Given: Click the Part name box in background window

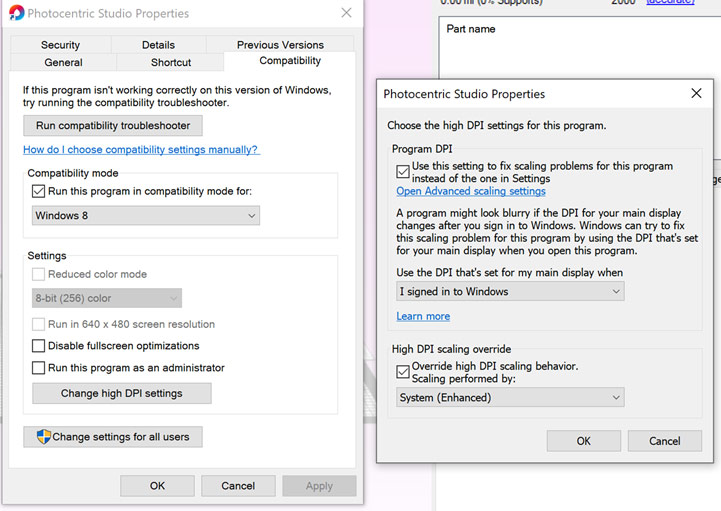Looking at the screenshot, I should 579,48.
